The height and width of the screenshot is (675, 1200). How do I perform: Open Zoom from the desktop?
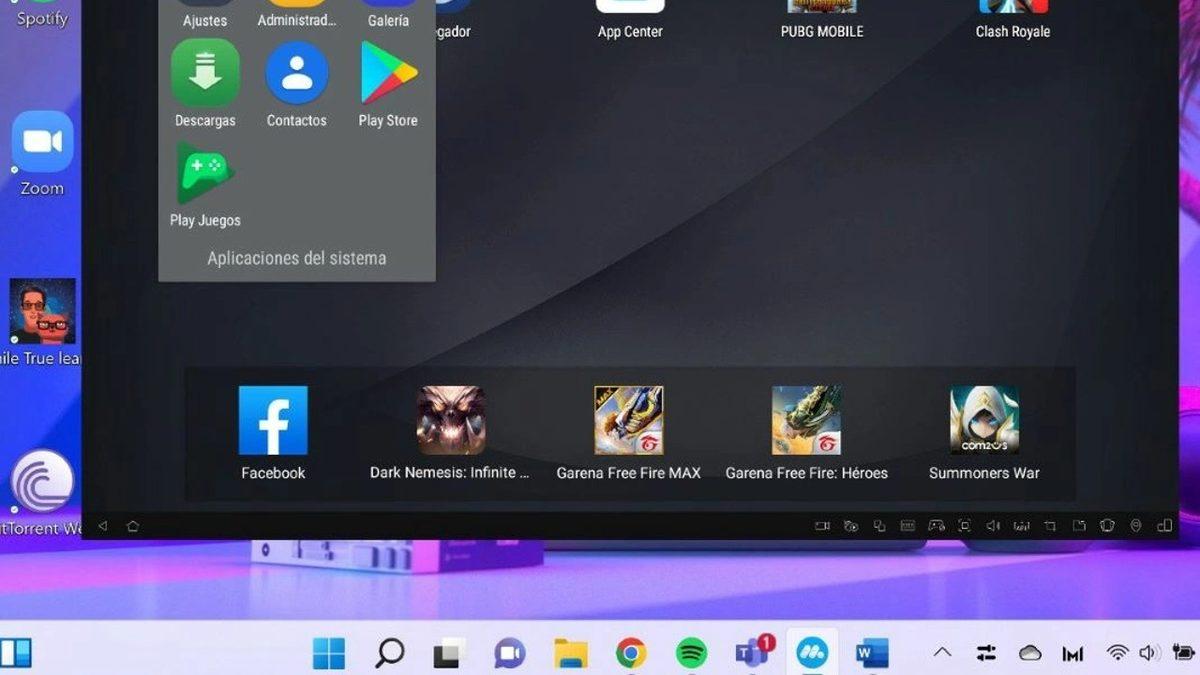42,143
